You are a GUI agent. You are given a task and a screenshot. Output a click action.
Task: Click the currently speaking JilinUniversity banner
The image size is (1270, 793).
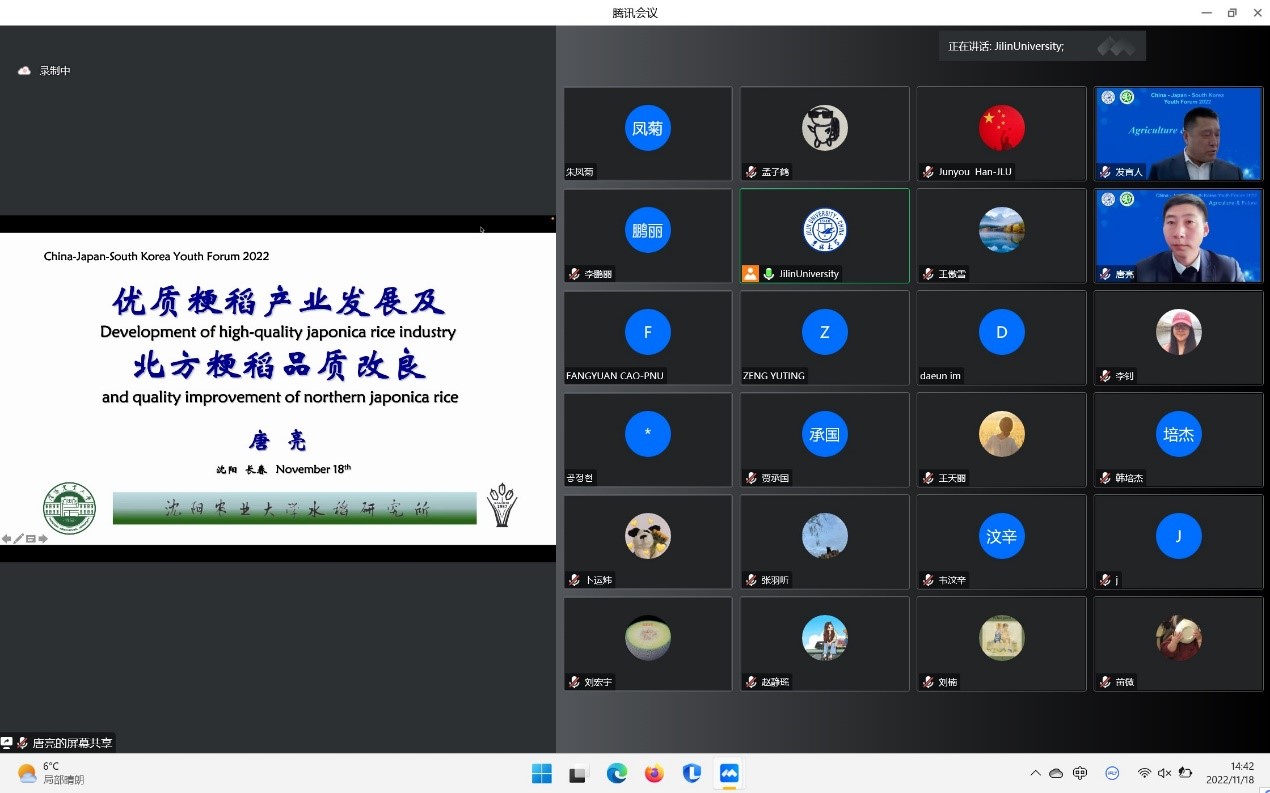[x=1041, y=46]
